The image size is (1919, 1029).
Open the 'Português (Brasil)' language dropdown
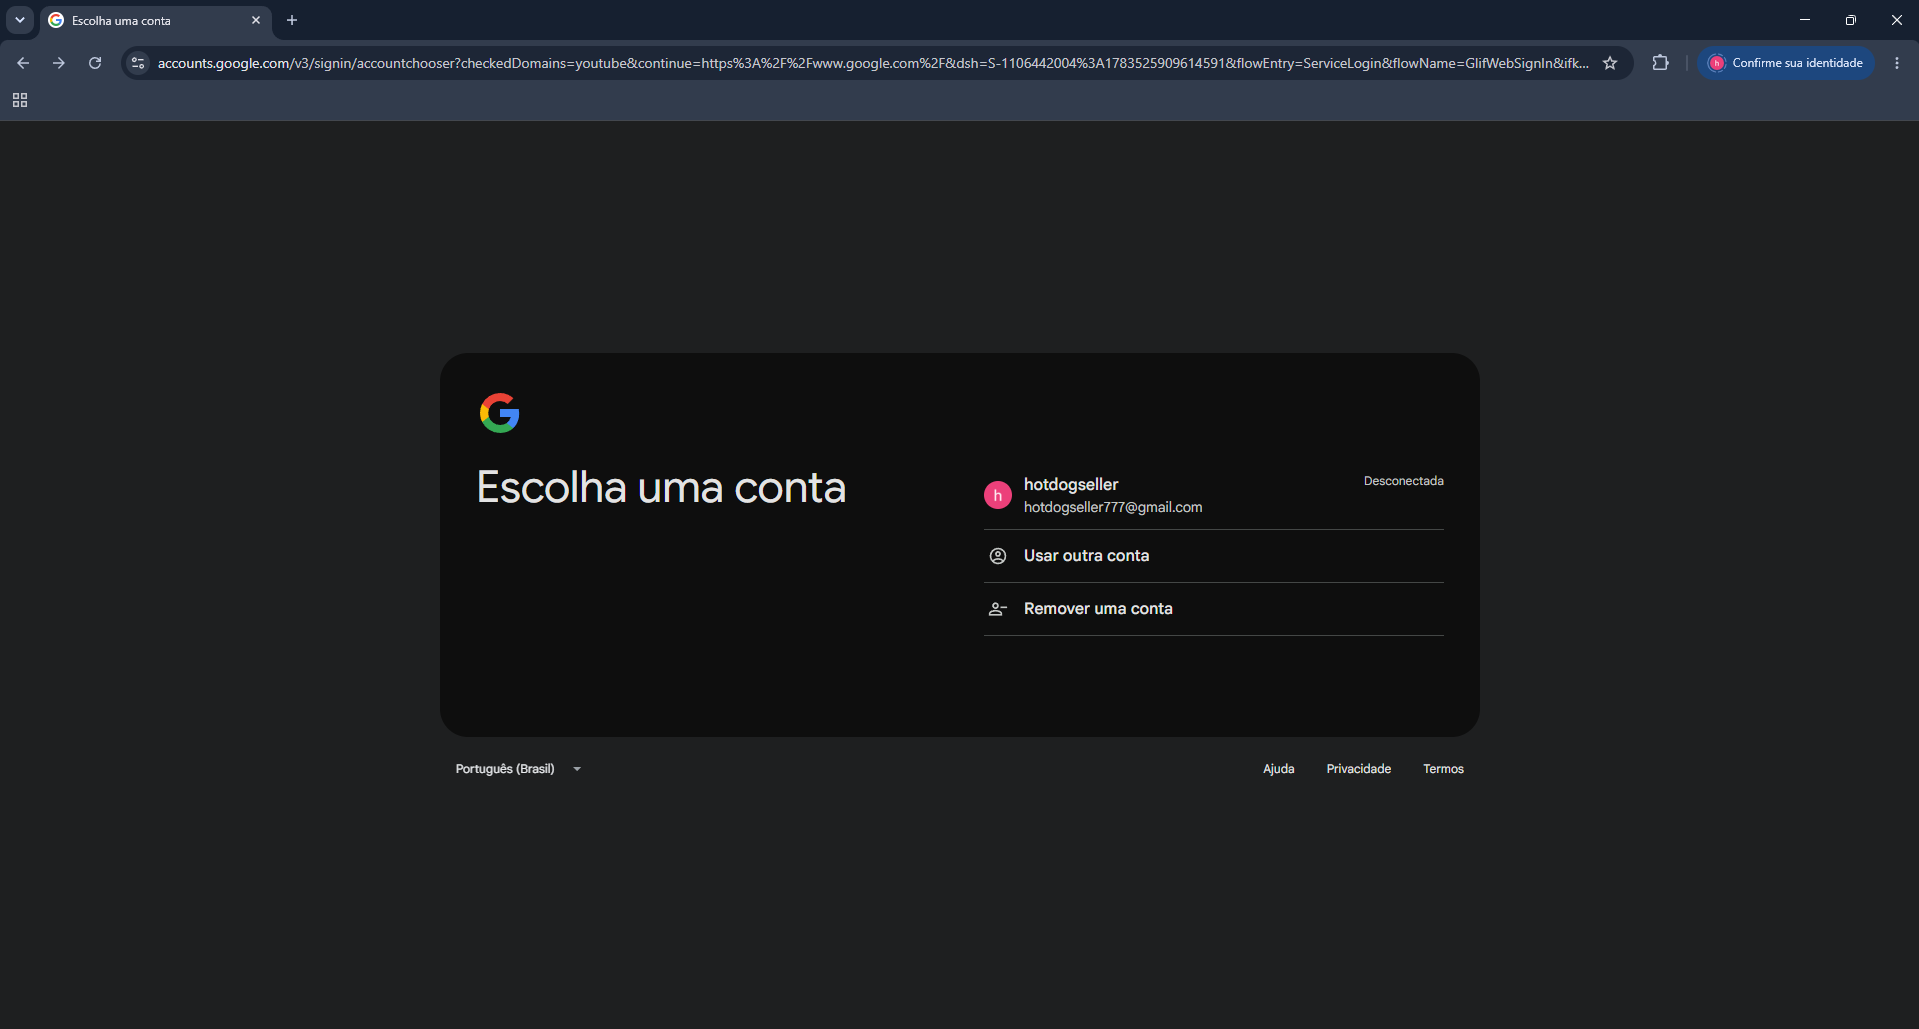pyautogui.click(x=519, y=769)
